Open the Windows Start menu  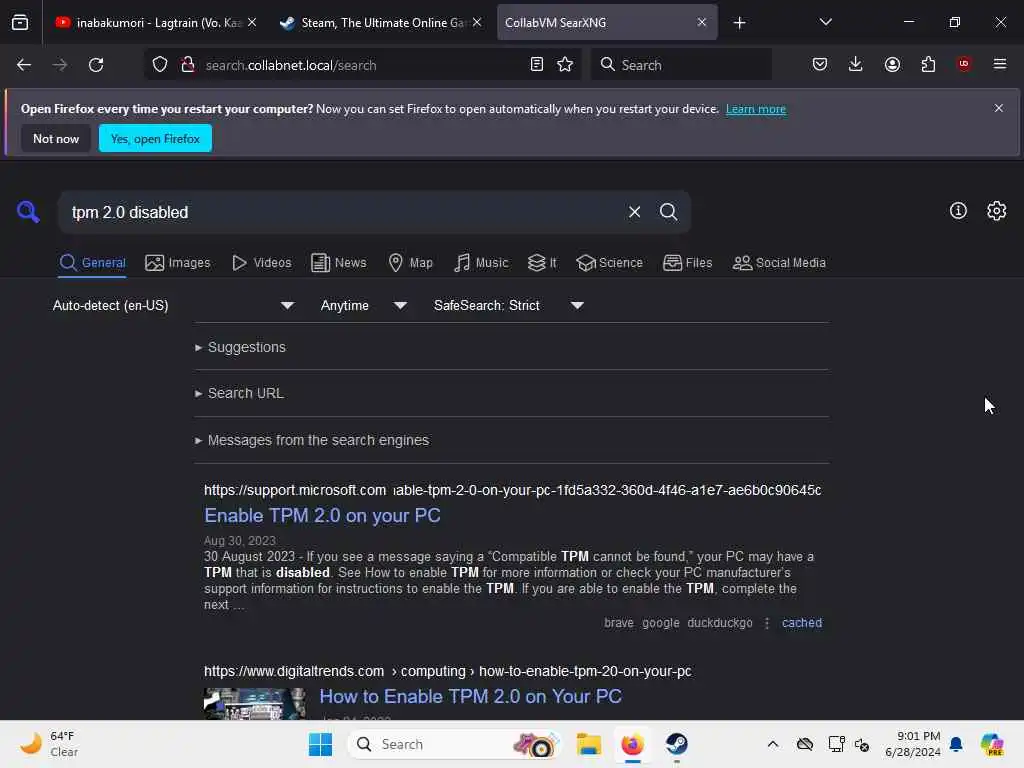[321, 744]
